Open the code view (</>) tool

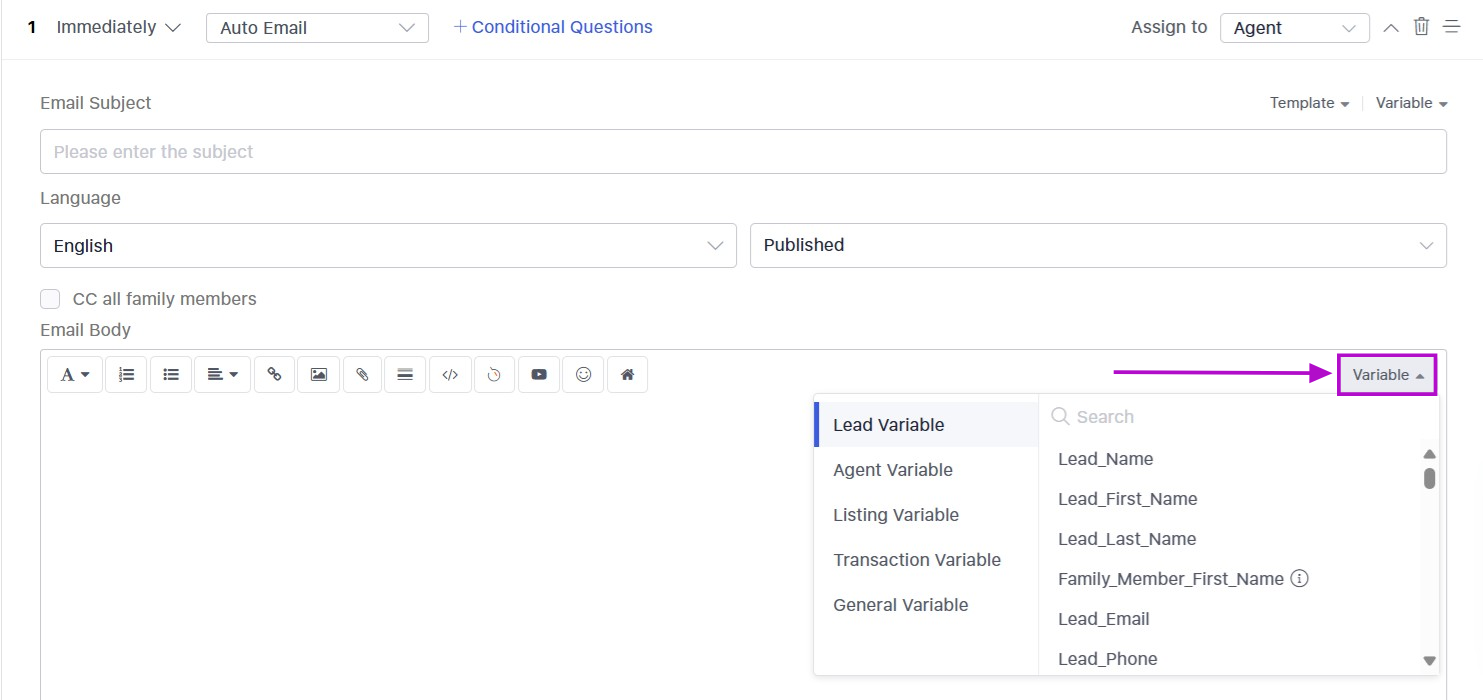coord(450,375)
